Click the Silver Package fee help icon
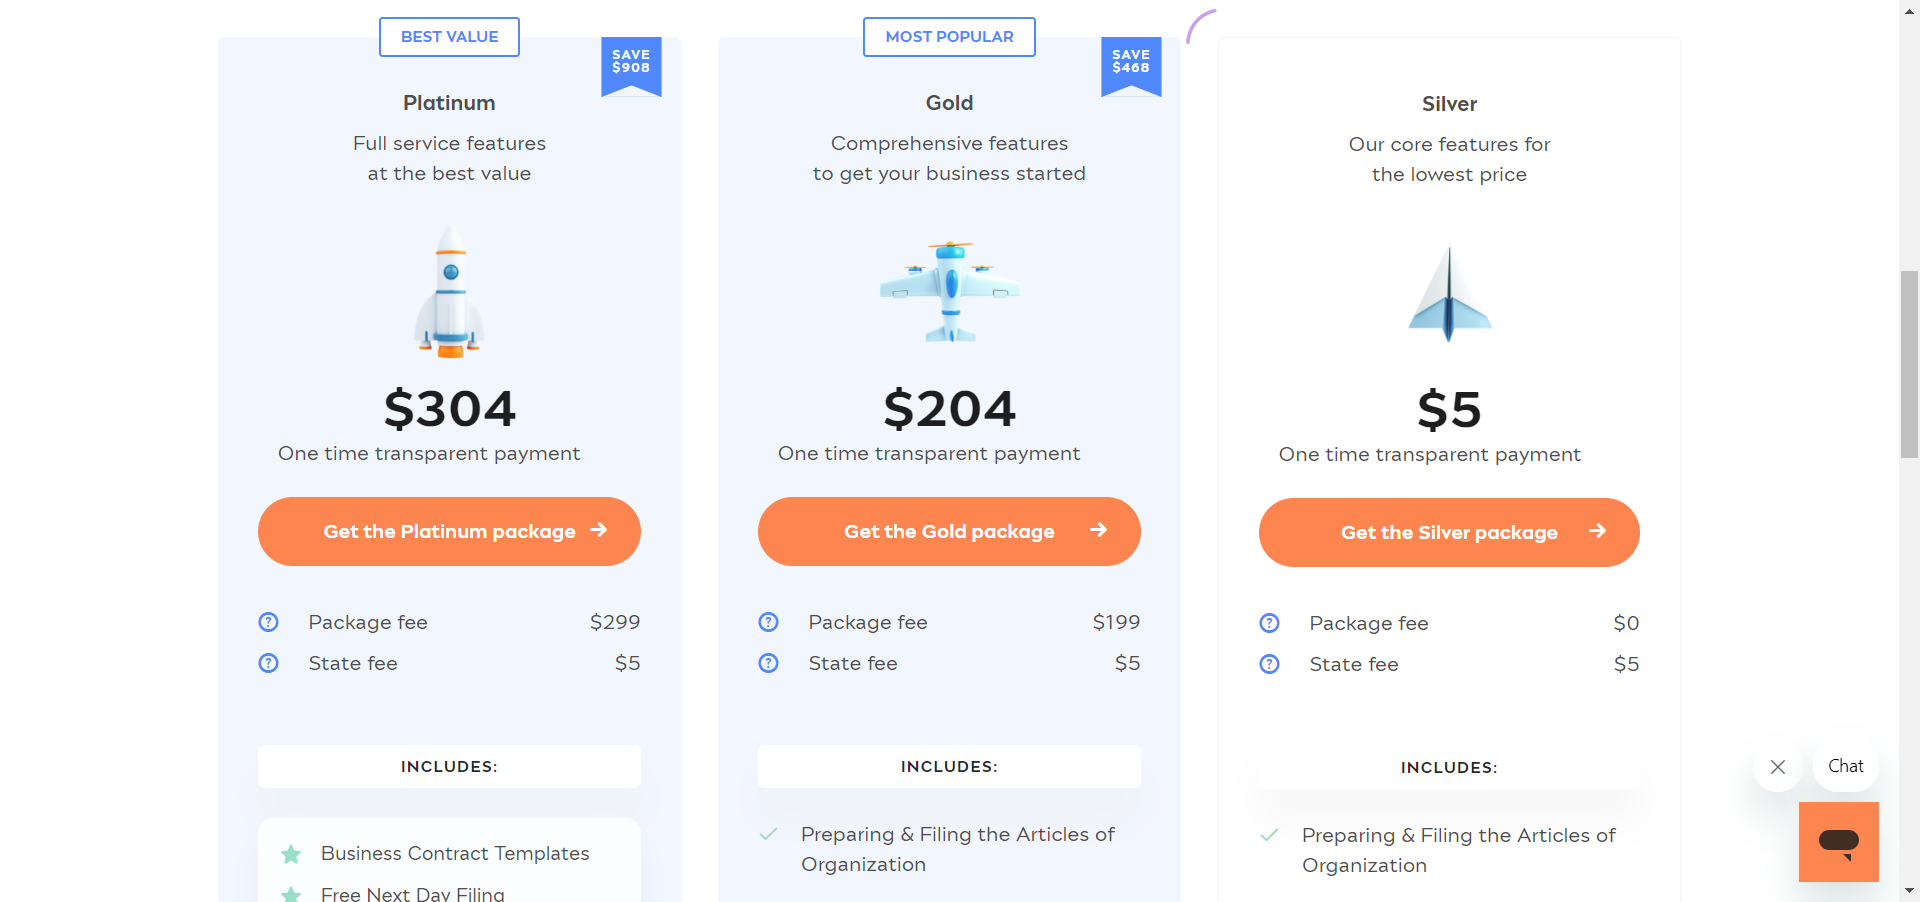The height and width of the screenshot is (902, 1920). click(1269, 623)
